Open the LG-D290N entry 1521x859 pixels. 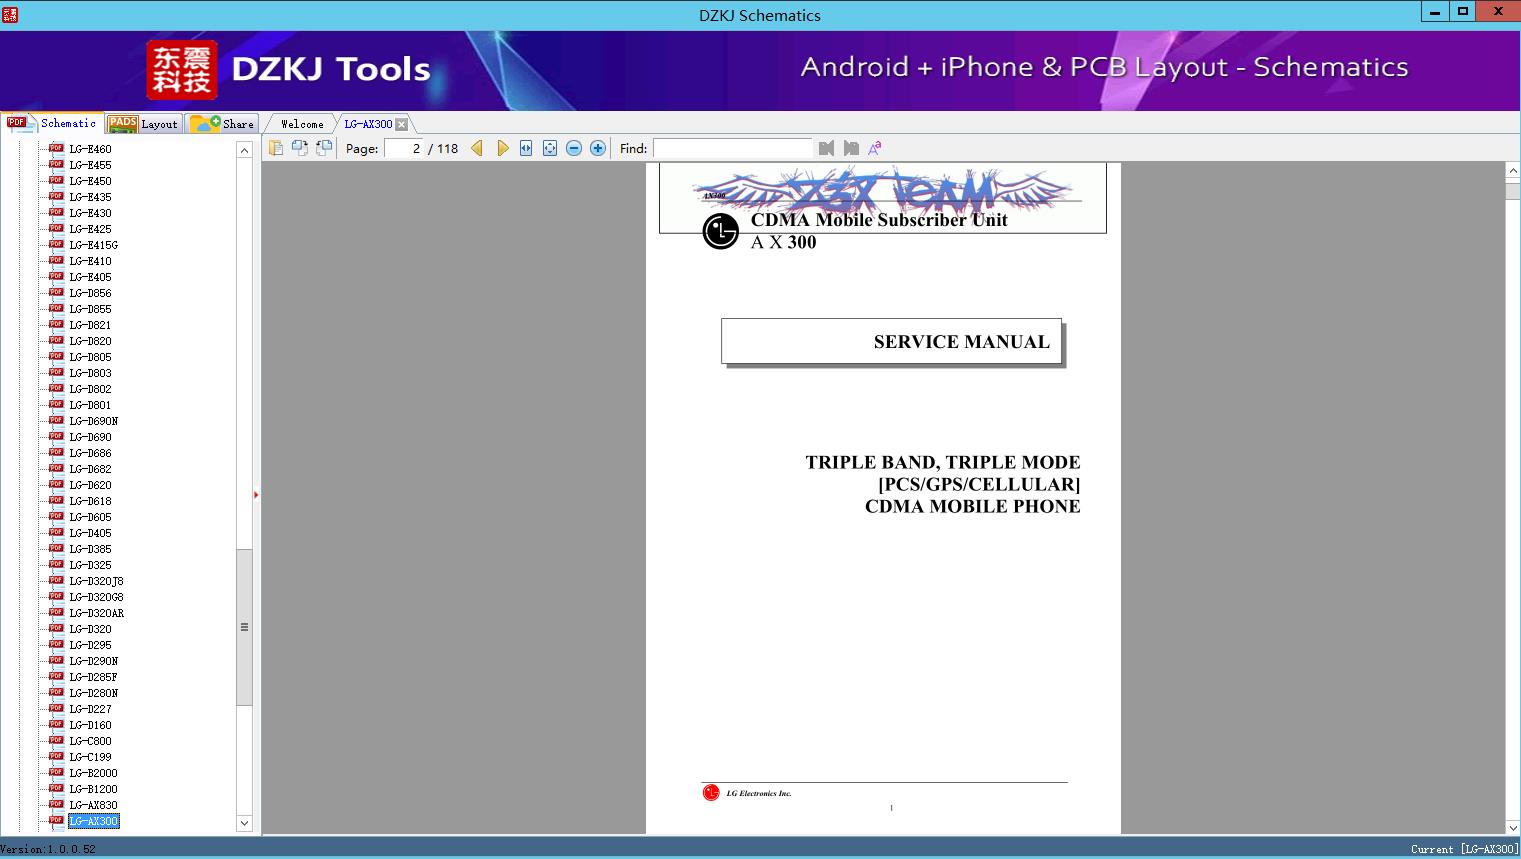(x=93, y=661)
